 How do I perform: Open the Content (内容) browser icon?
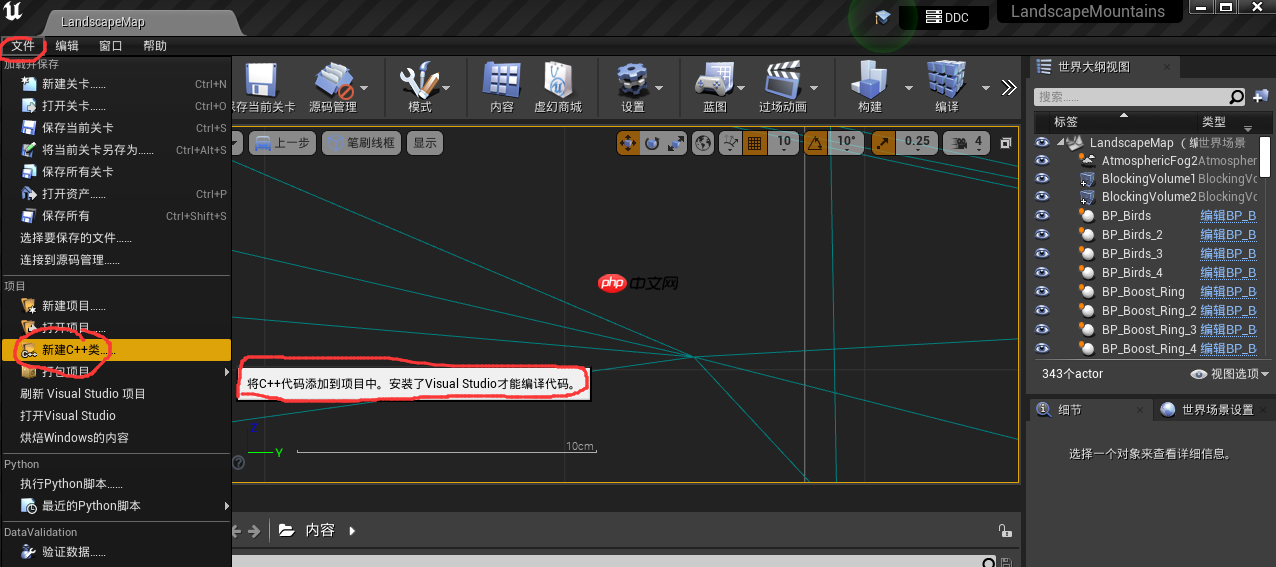tap(502, 80)
